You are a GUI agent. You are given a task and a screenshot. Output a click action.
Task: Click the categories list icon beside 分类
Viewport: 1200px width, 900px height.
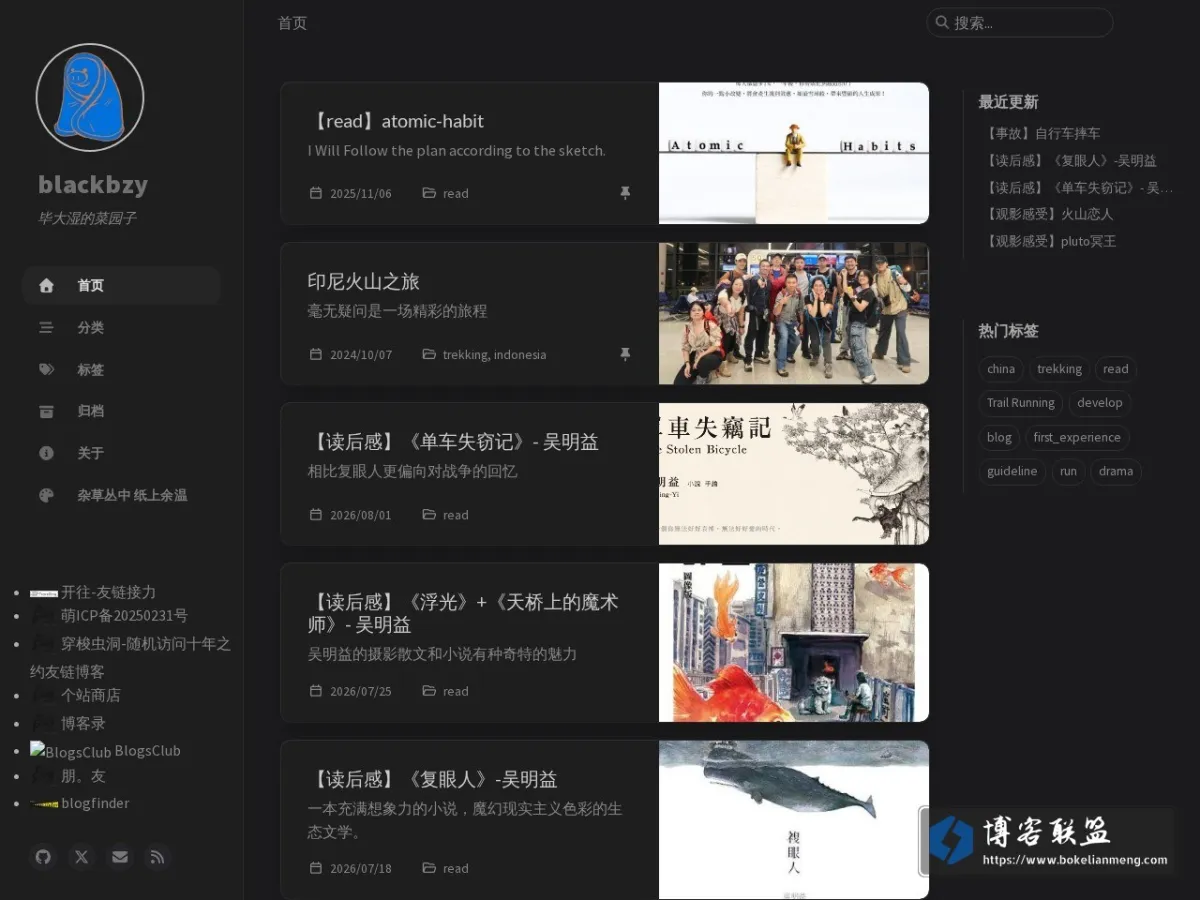pyautogui.click(x=46, y=327)
